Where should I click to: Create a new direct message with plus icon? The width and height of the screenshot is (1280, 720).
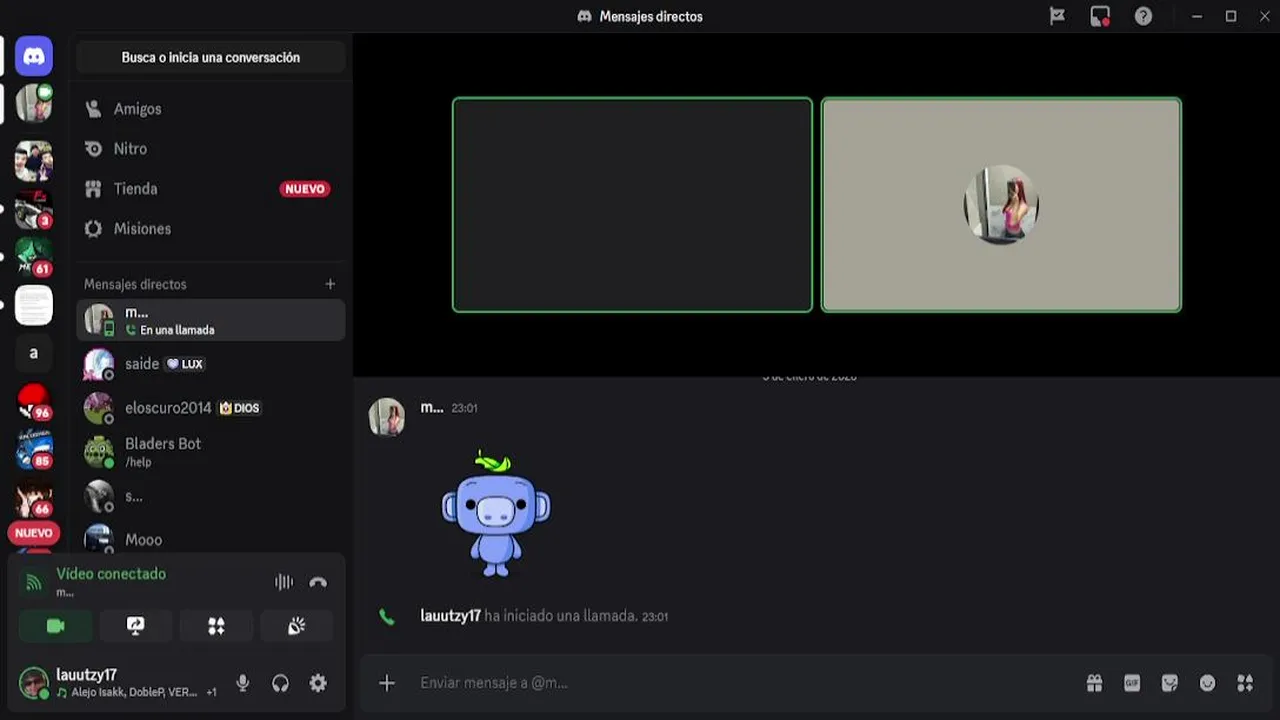pos(330,284)
